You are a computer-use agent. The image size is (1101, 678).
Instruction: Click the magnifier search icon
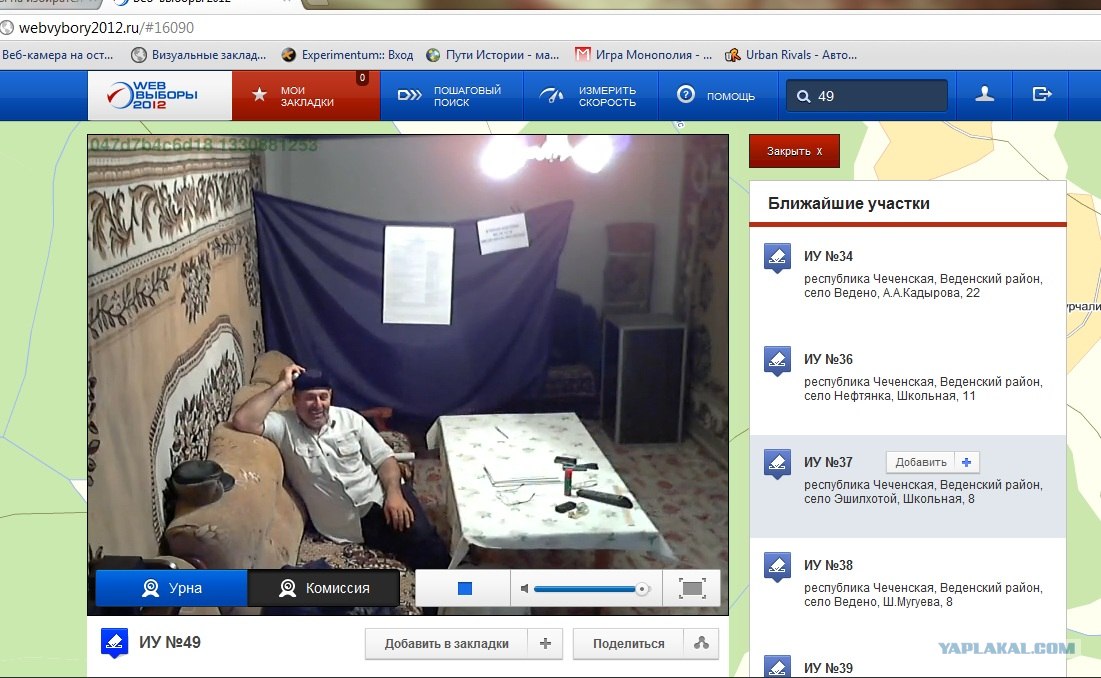point(803,96)
